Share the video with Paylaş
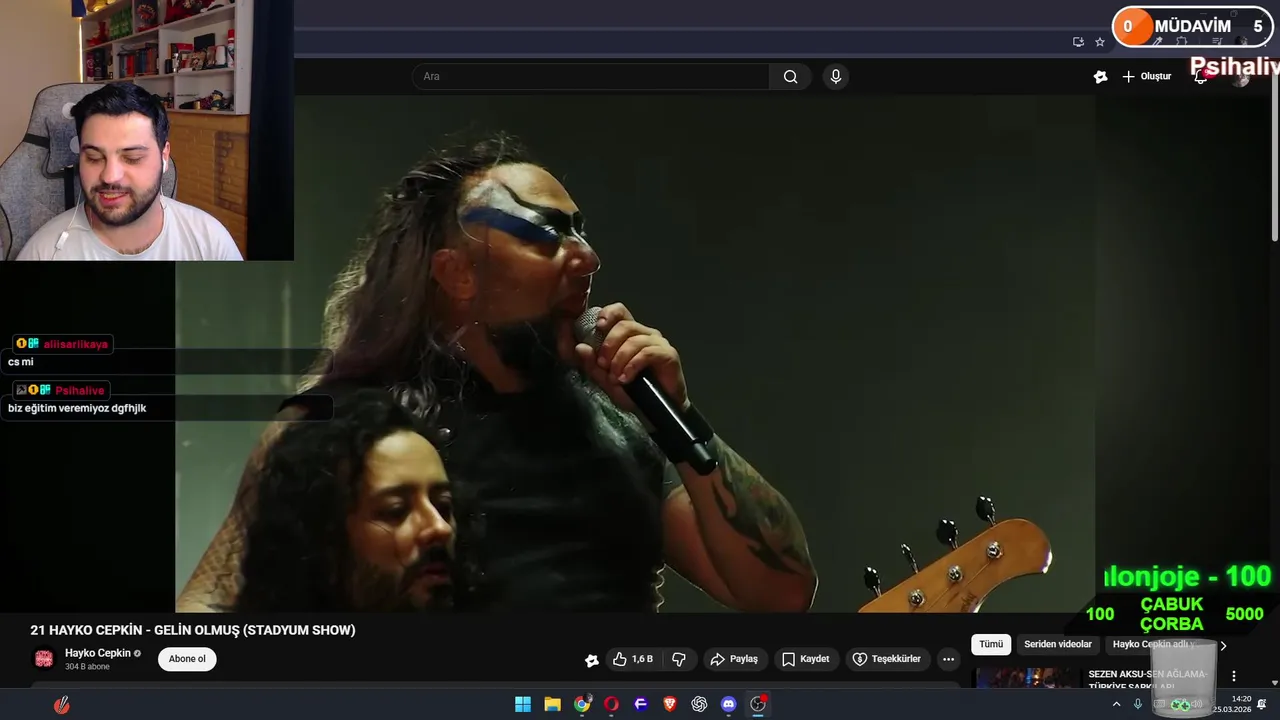This screenshot has width=1280, height=720. click(734, 659)
